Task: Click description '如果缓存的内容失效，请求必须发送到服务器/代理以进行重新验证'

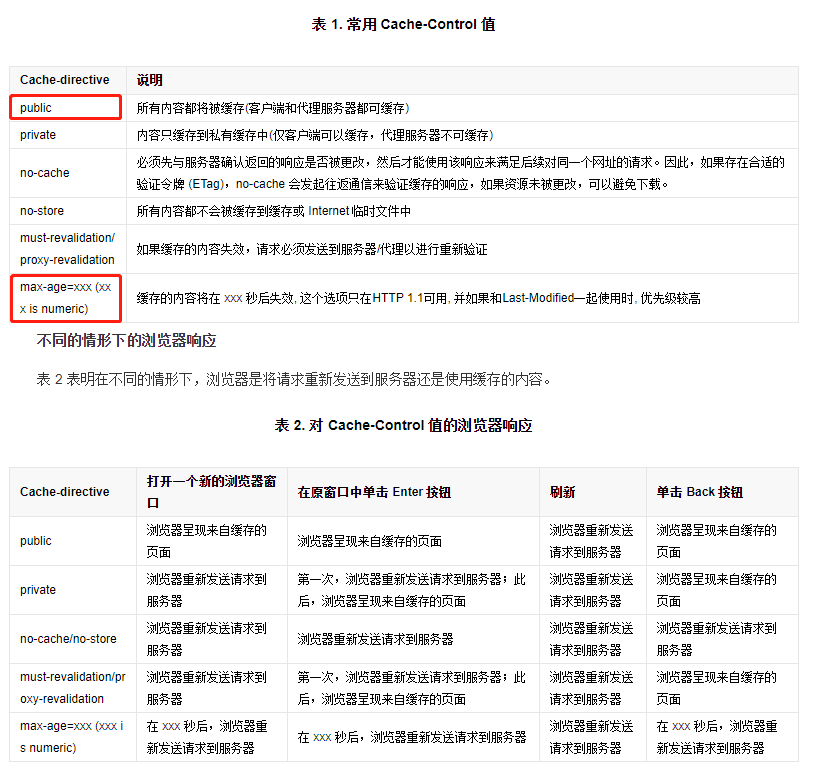Action: click(x=312, y=249)
